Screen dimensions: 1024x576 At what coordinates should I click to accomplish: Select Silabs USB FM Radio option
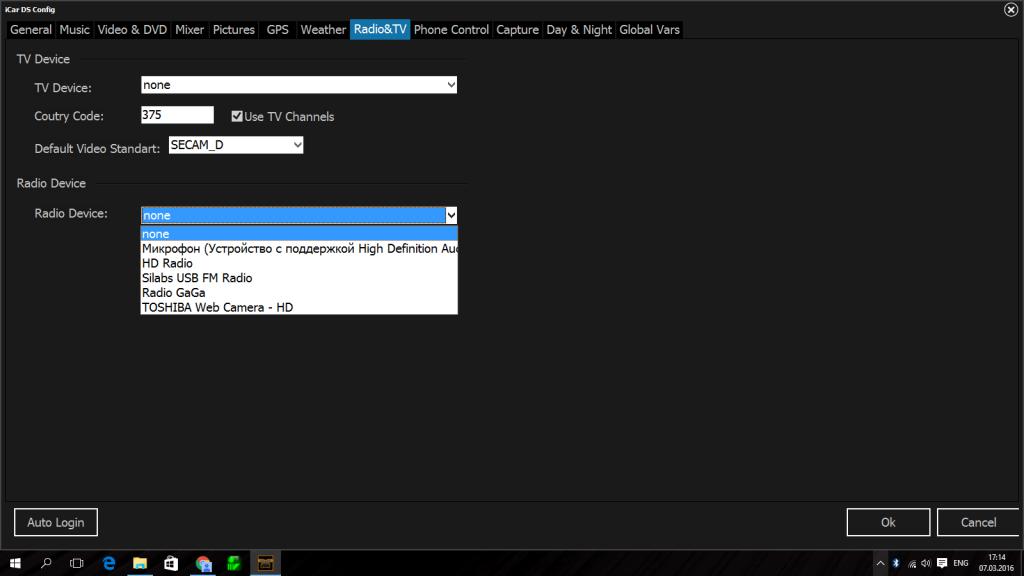197,278
